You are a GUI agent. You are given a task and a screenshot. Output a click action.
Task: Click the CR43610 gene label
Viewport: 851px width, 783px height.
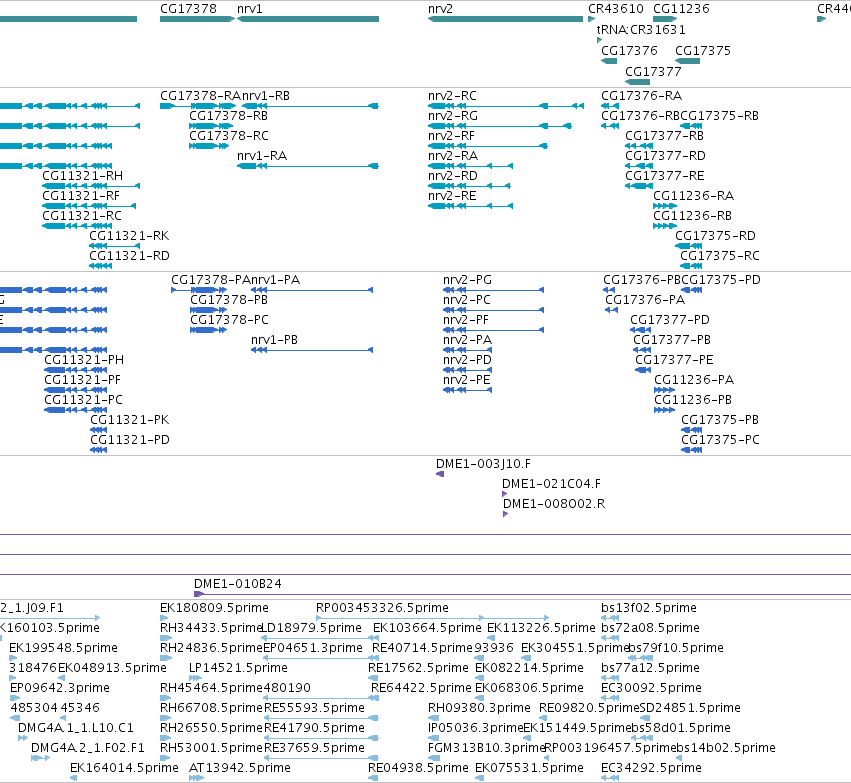click(x=615, y=9)
